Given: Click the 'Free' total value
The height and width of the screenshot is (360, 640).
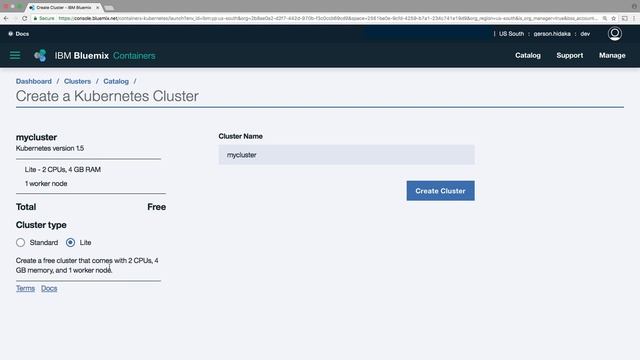Looking at the screenshot, I should pyautogui.click(x=156, y=207).
